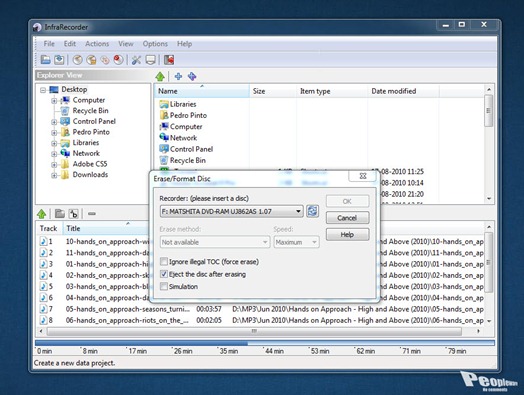Click the Help button in Erase dialog

pos(347,235)
